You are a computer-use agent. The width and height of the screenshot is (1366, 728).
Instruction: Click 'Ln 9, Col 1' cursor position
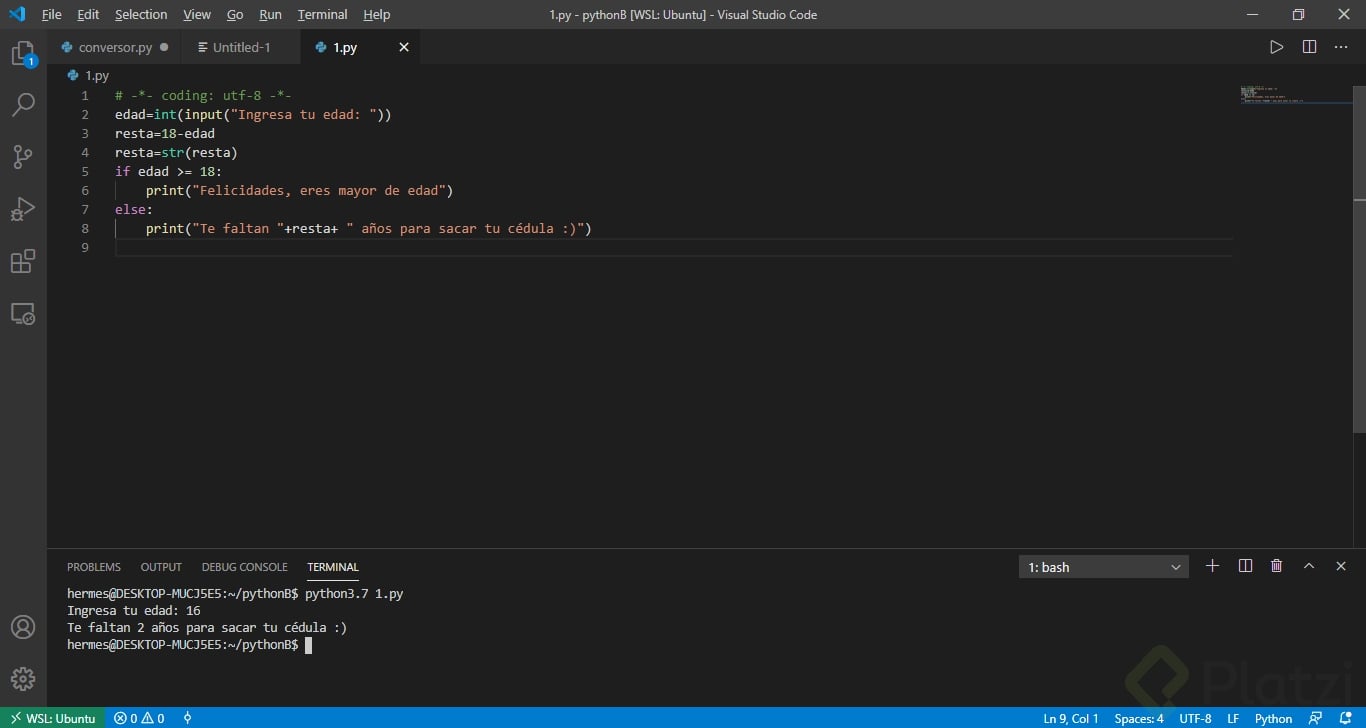(1071, 718)
